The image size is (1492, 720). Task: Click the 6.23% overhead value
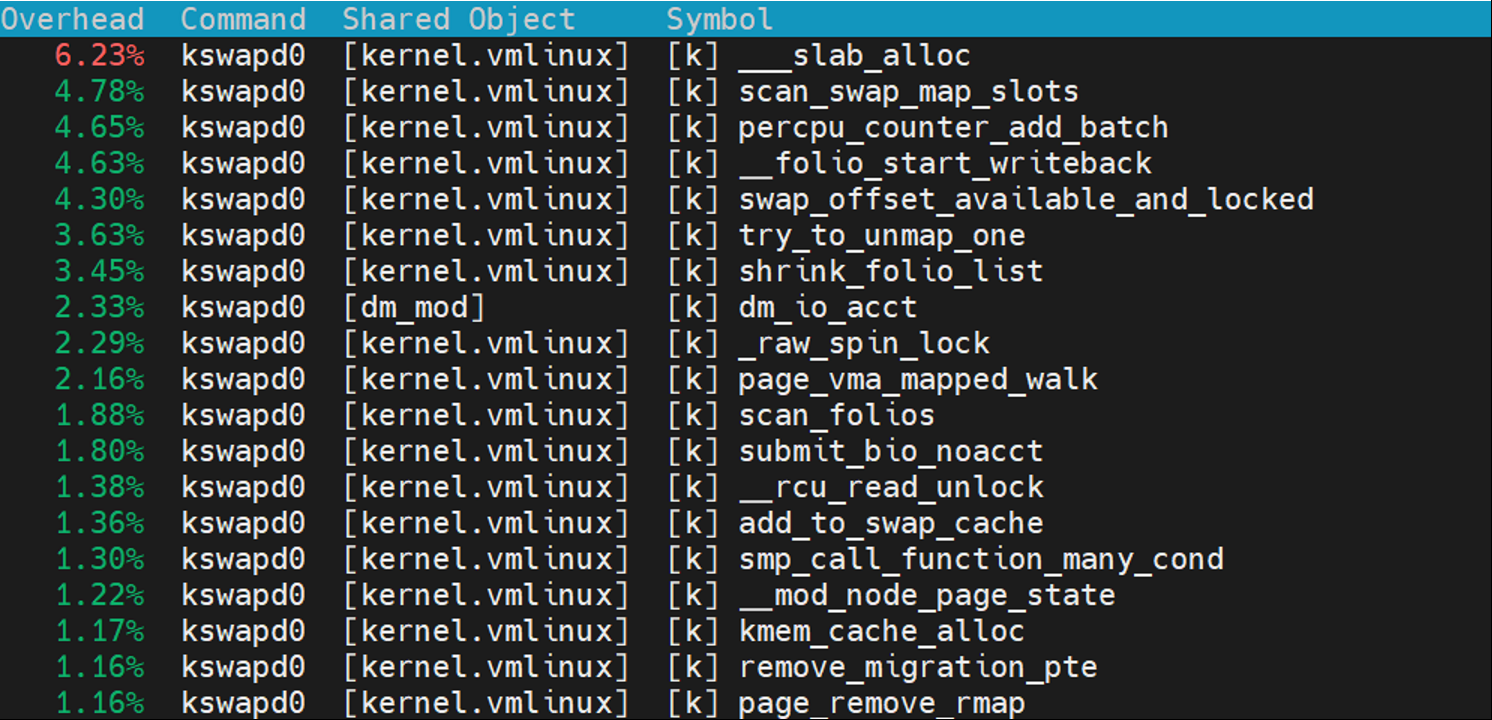(99, 56)
